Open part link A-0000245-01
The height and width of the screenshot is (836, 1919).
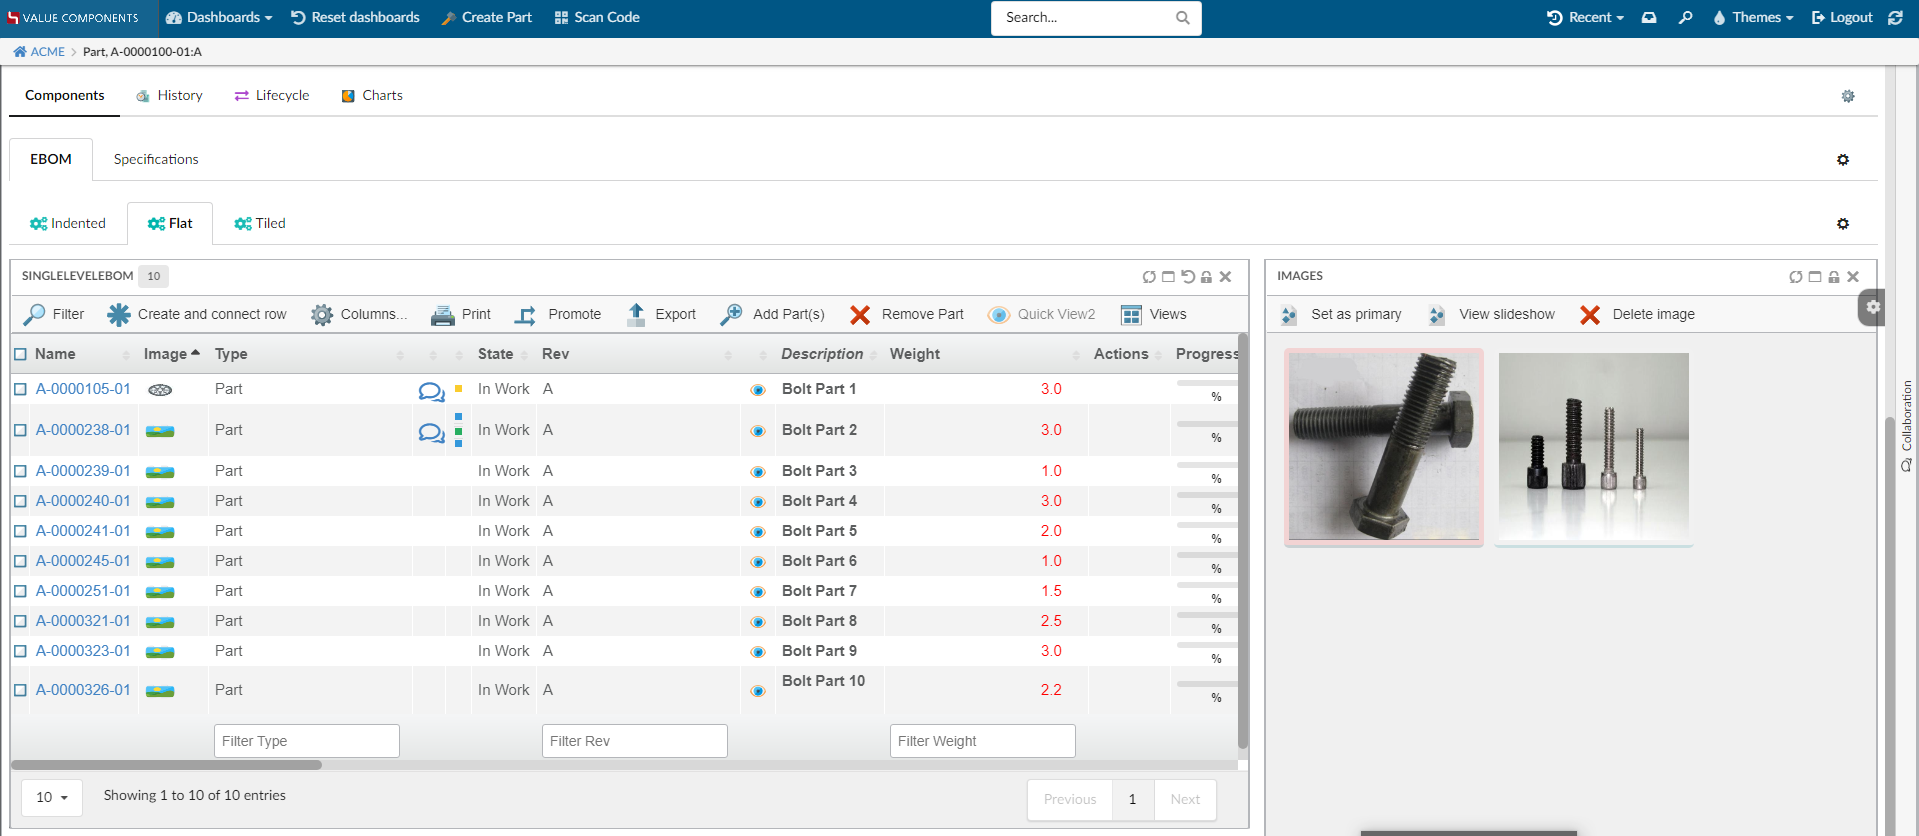[x=83, y=561]
